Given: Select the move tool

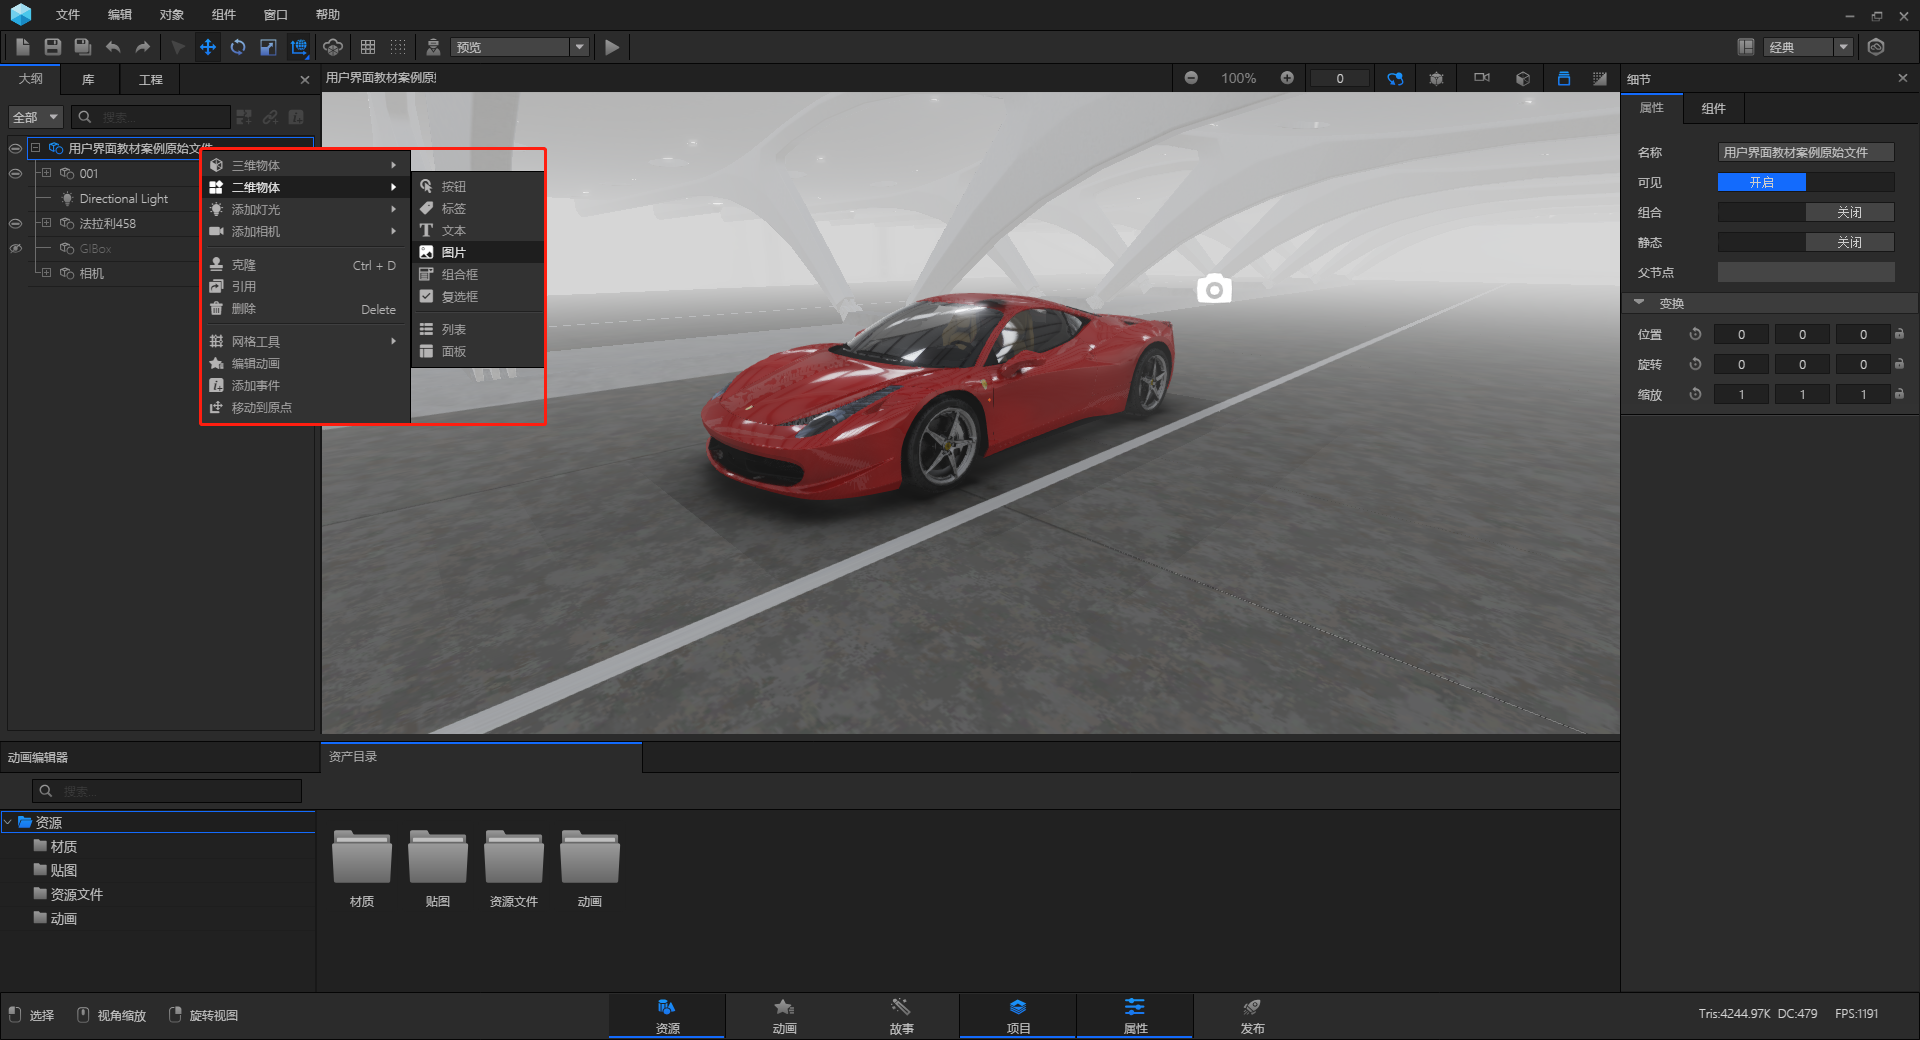Looking at the screenshot, I should pos(208,47).
